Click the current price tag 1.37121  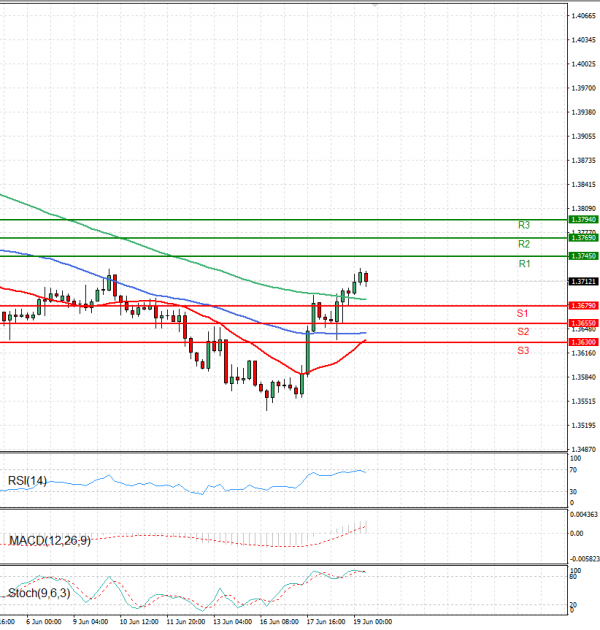click(x=583, y=282)
